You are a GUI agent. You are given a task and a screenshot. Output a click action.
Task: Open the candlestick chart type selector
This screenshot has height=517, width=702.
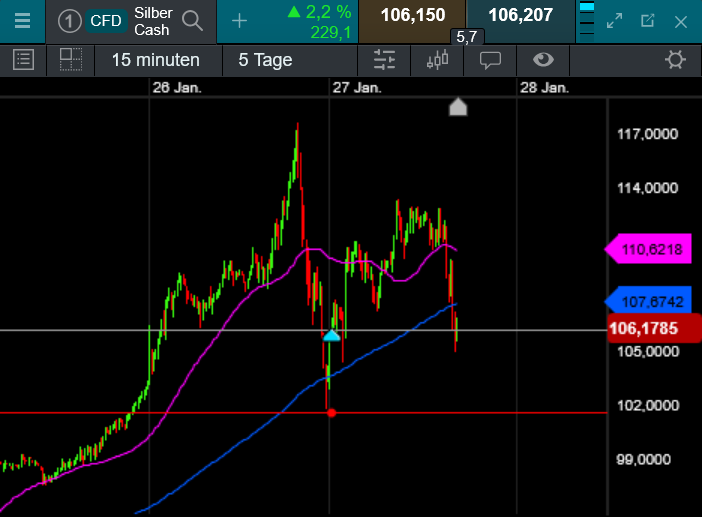point(437,60)
